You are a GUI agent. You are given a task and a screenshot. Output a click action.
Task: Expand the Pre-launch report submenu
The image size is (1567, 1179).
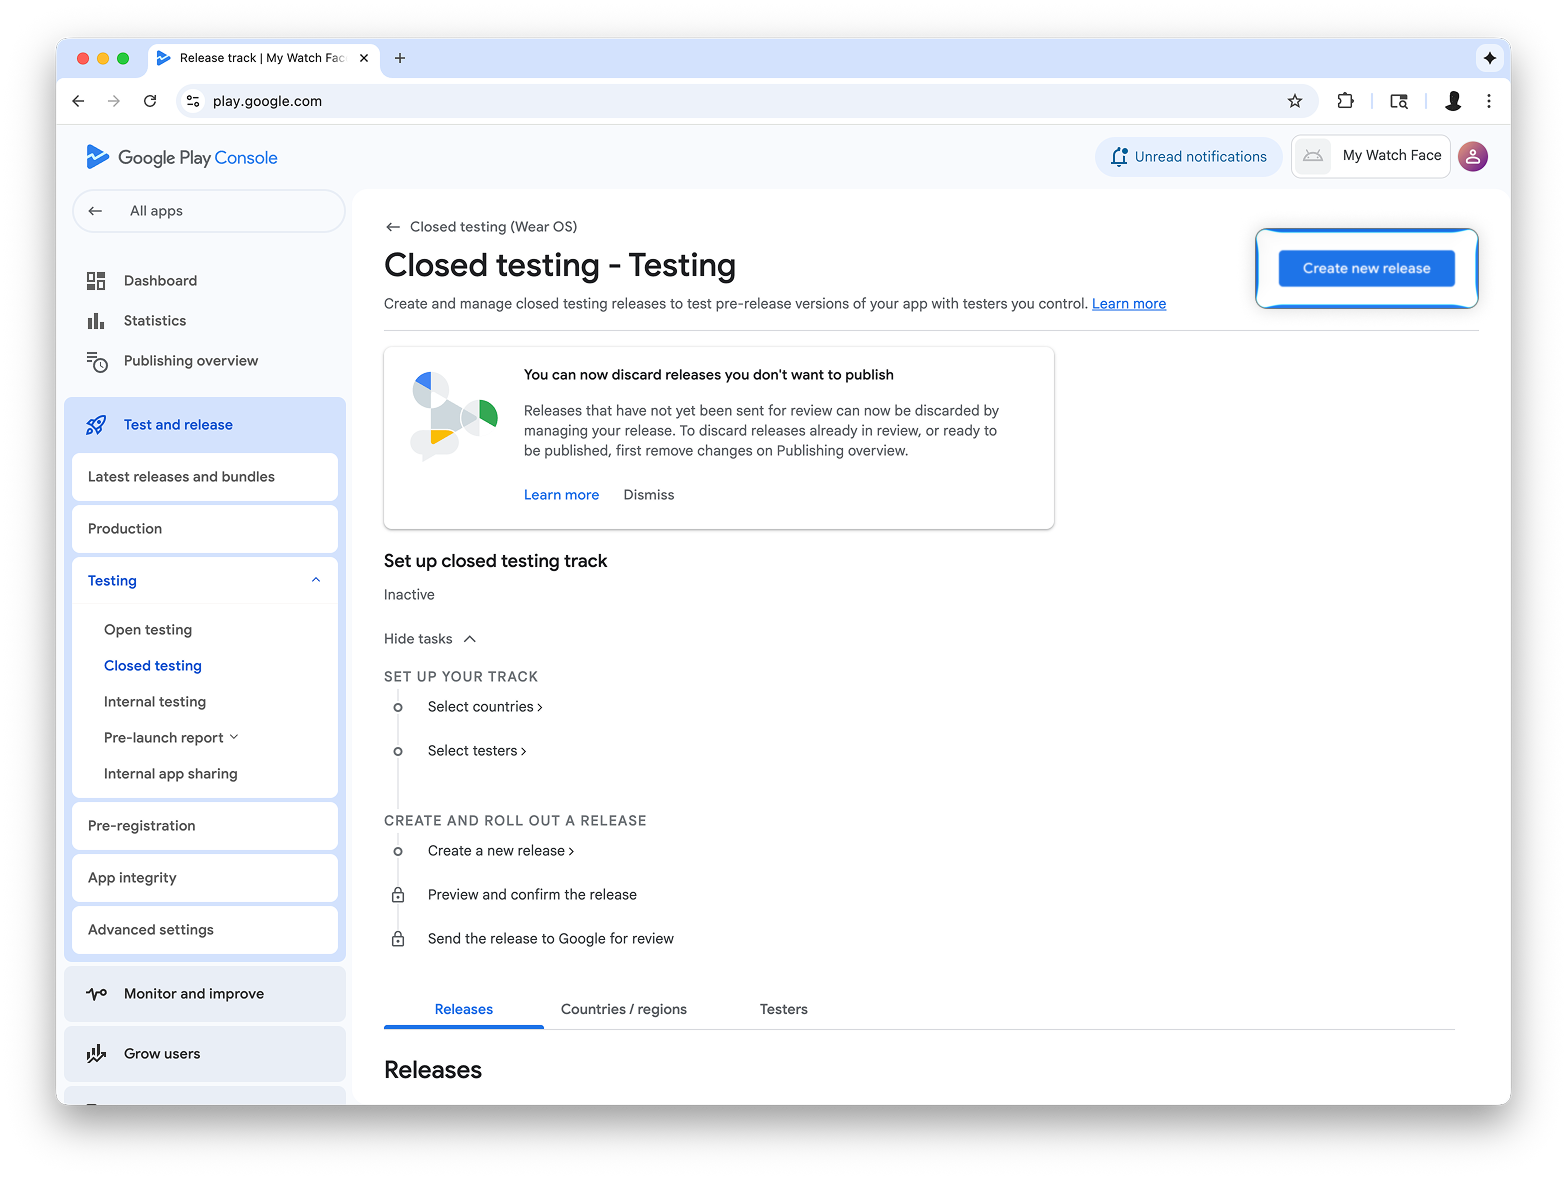234,737
